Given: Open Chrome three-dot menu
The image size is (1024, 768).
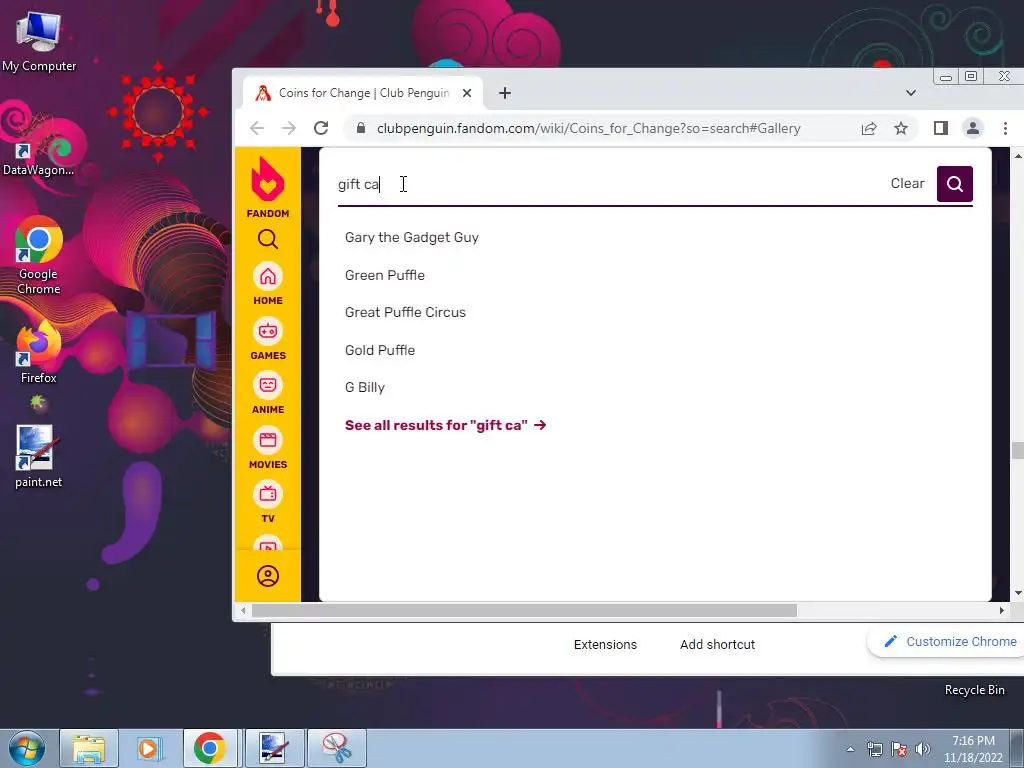Looking at the screenshot, I should click(x=1005, y=128).
